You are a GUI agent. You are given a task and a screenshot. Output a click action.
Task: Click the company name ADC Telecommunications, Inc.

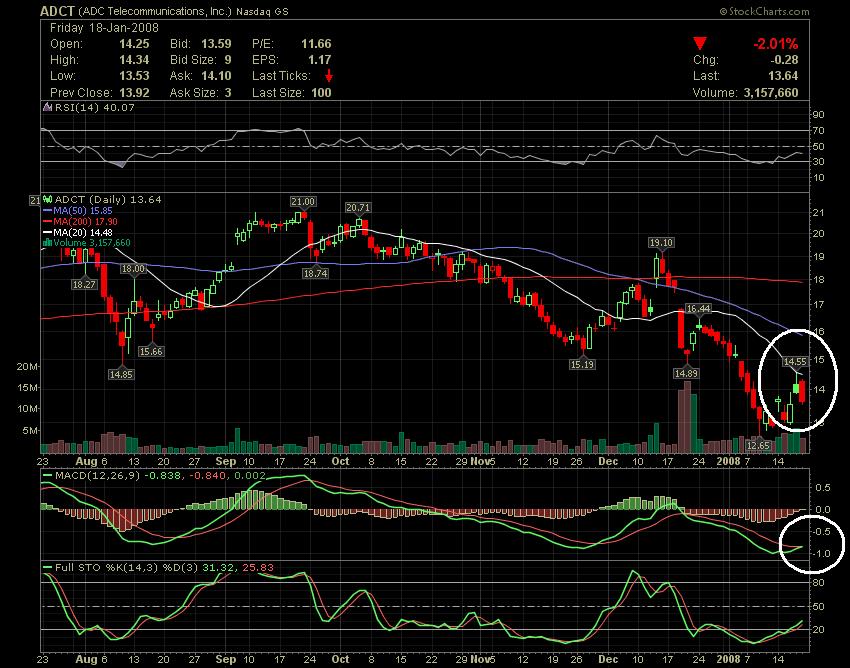point(156,11)
